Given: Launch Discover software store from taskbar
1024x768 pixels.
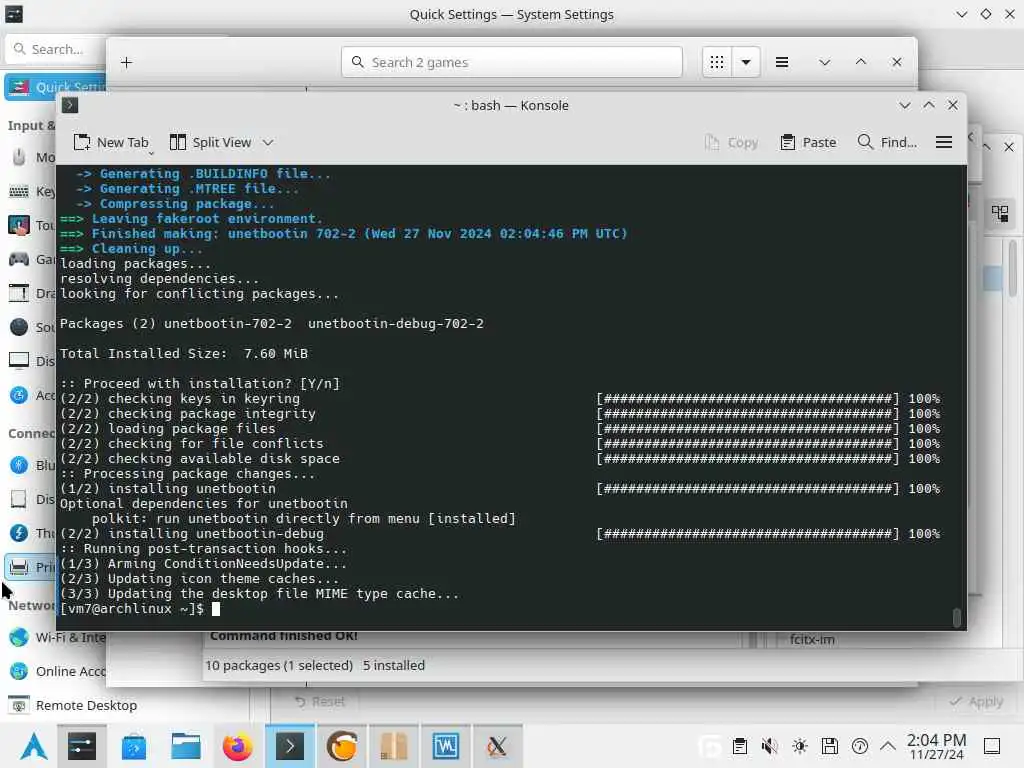Looking at the screenshot, I should 134,746.
